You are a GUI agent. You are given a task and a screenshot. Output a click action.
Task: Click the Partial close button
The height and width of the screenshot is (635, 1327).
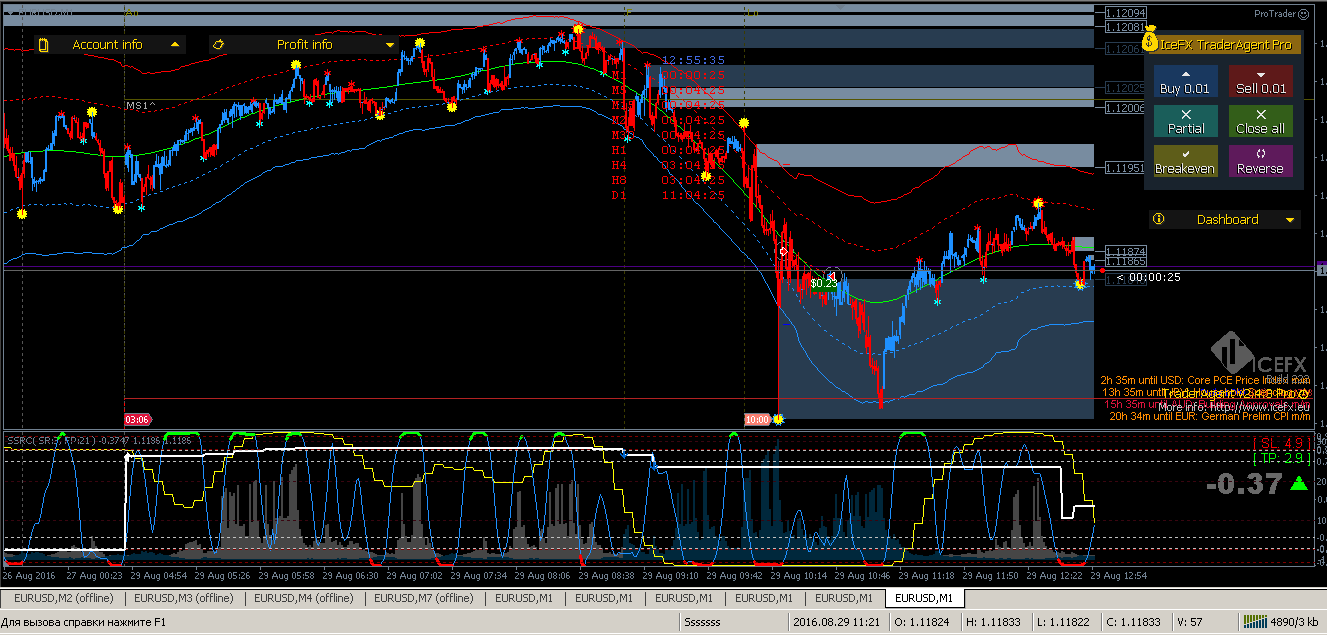pos(1185,122)
